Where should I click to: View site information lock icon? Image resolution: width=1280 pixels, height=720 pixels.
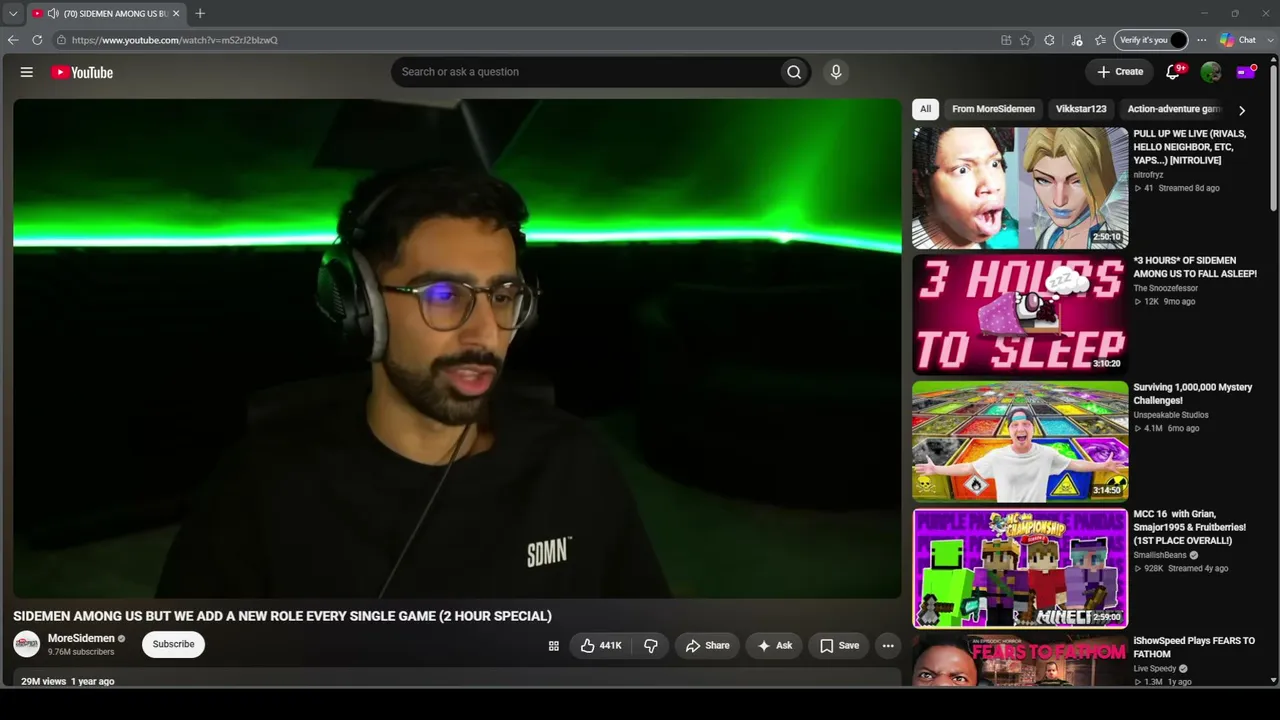pyautogui.click(x=61, y=40)
